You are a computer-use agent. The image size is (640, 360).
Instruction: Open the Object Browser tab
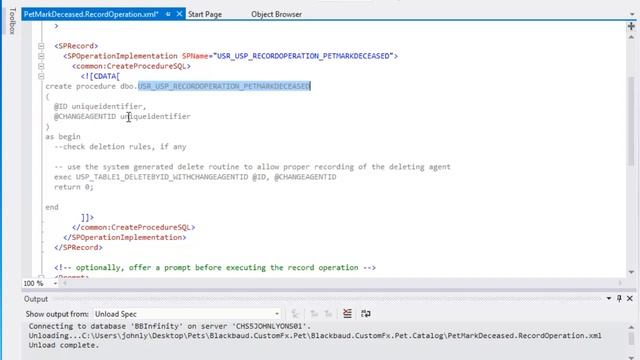point(276,14)
